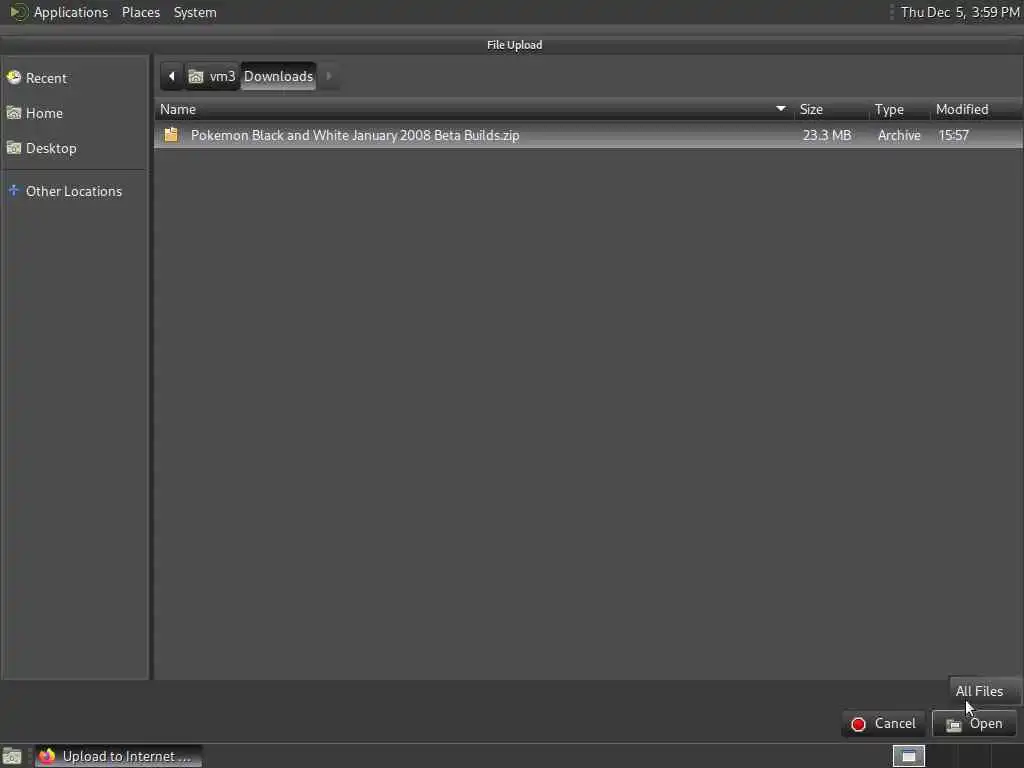Click the Firefox icon in the taskbar
The image size is (1024, 768).
[x=46, y=756]
